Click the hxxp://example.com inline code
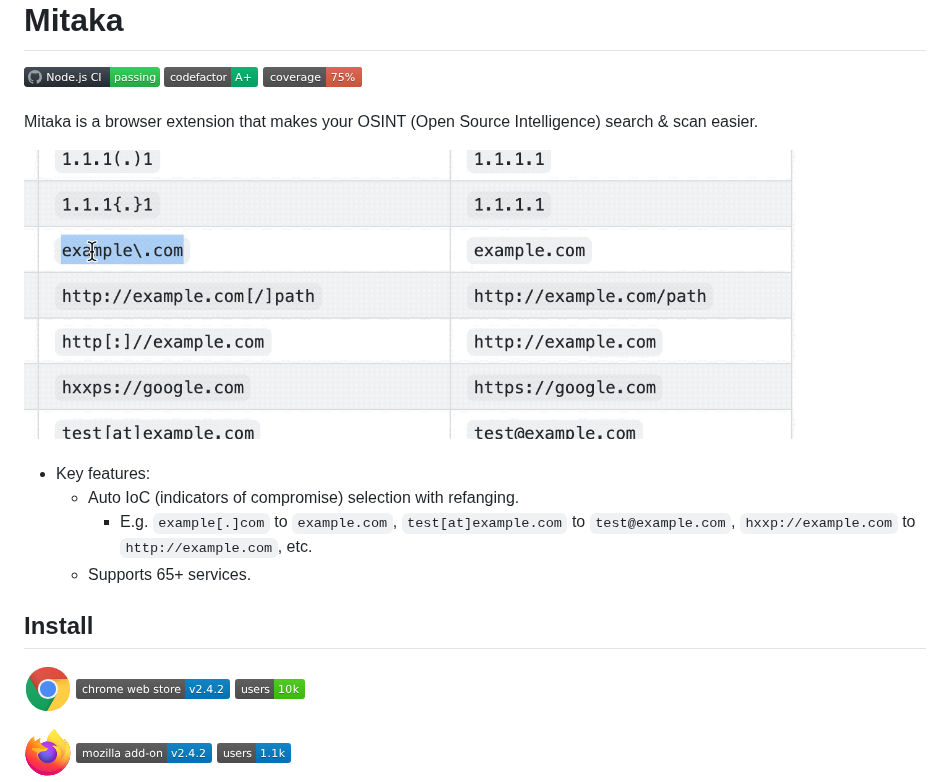Viewport: 947px width, 782px height. coord(818,523)
